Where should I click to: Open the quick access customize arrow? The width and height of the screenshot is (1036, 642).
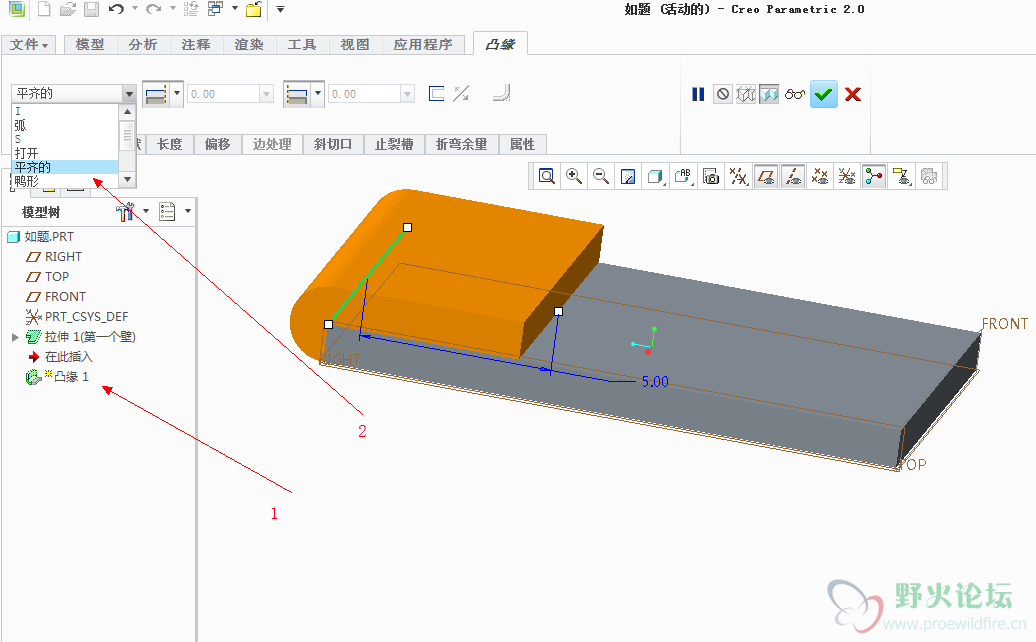(280, 9)
